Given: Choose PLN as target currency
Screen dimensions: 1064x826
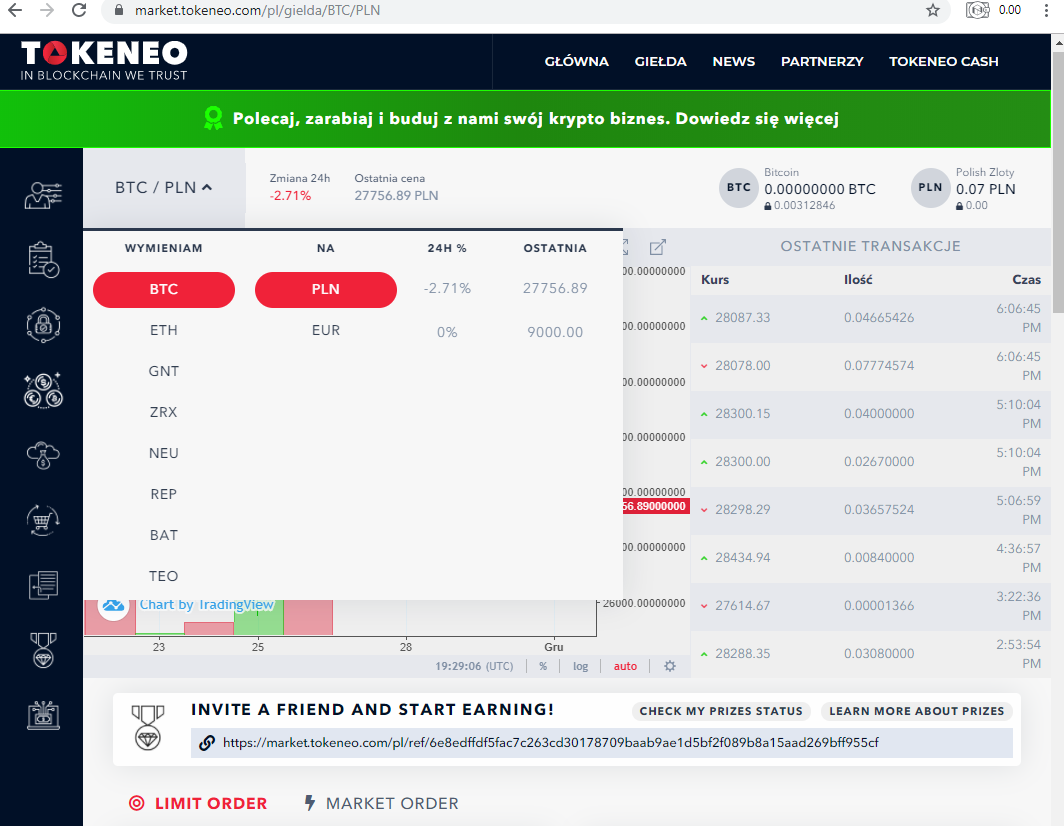Looking at the screenshot, I should [x=326, y=290].
